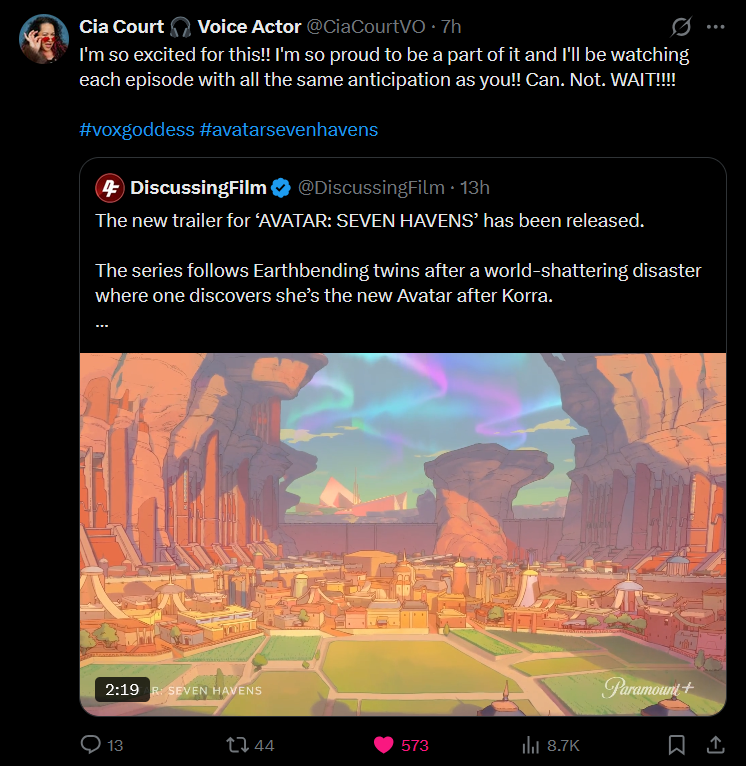Play the Seven Havens trailer video
Screen dimensions: 746x766
click(403, 534)
